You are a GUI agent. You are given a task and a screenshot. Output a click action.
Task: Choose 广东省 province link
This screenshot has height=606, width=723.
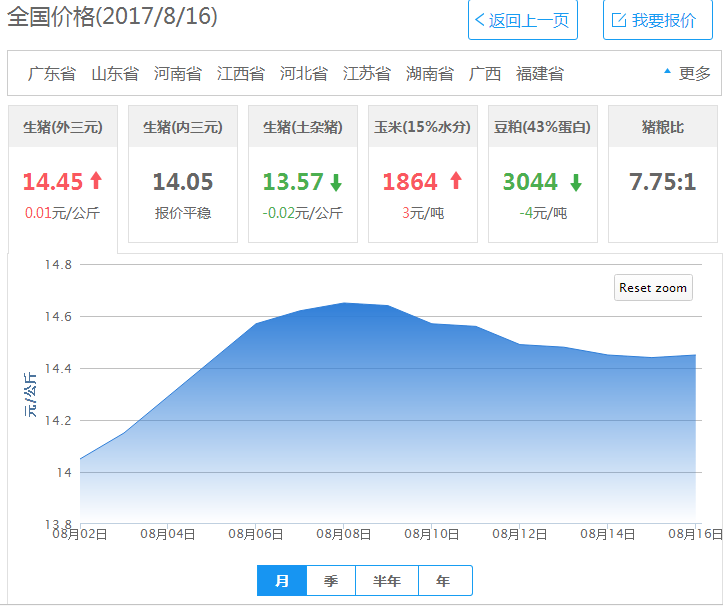coord(52,73)
